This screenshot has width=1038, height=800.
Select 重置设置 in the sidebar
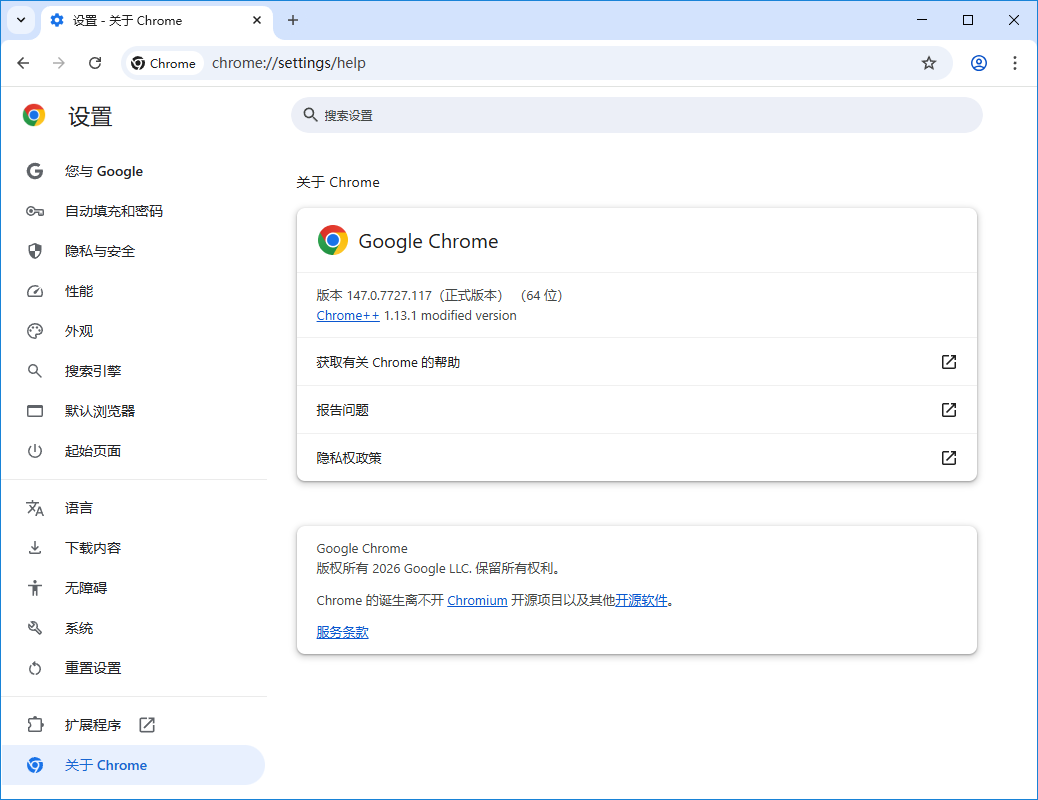(x=132, y=668)
